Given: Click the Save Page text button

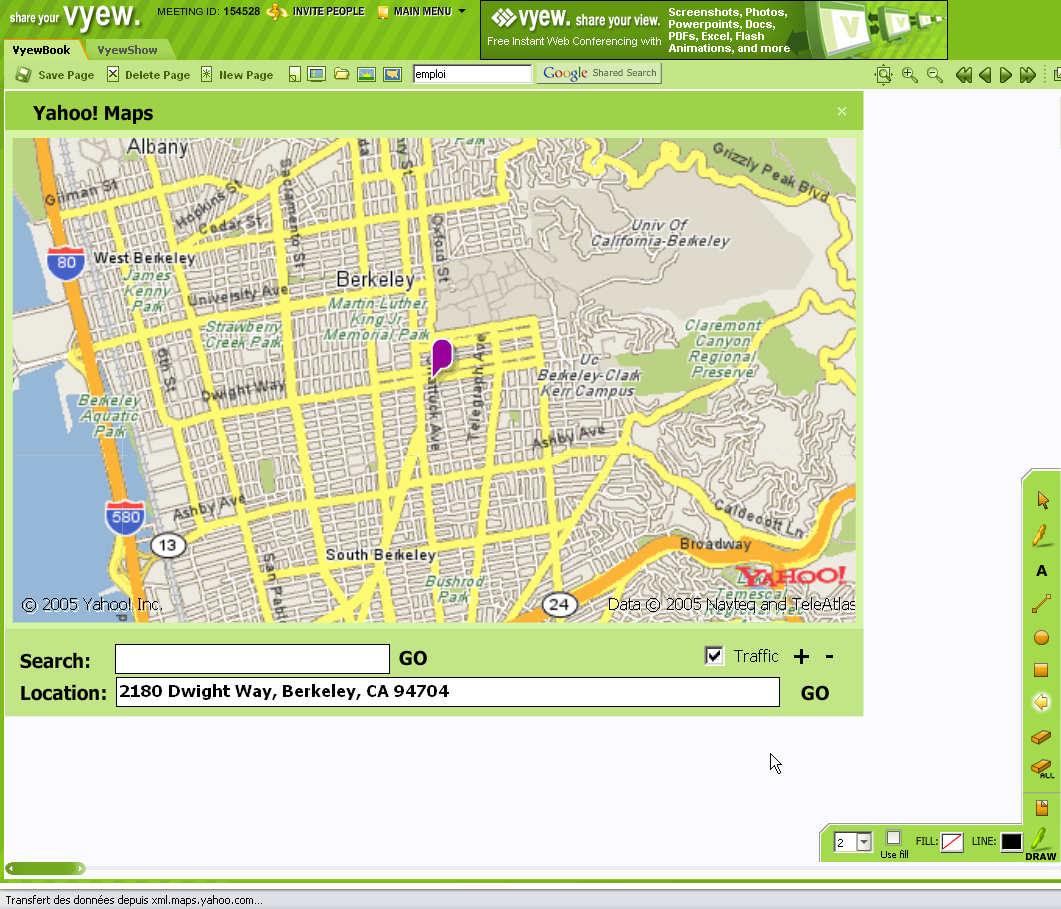Looking at the screenshot, I should point(66,75).
